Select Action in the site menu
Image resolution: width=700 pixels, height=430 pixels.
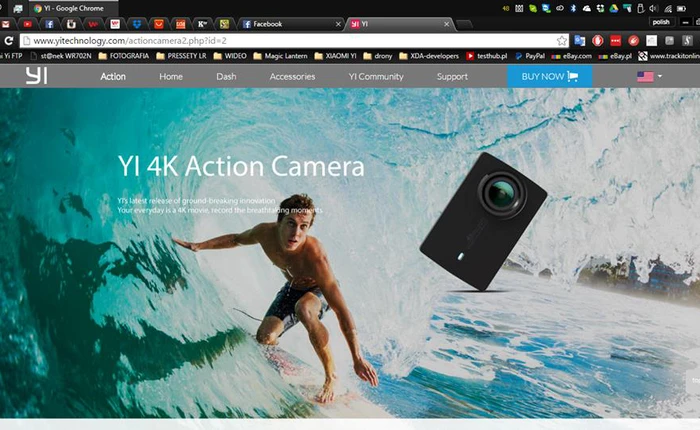tap(113, 76)
